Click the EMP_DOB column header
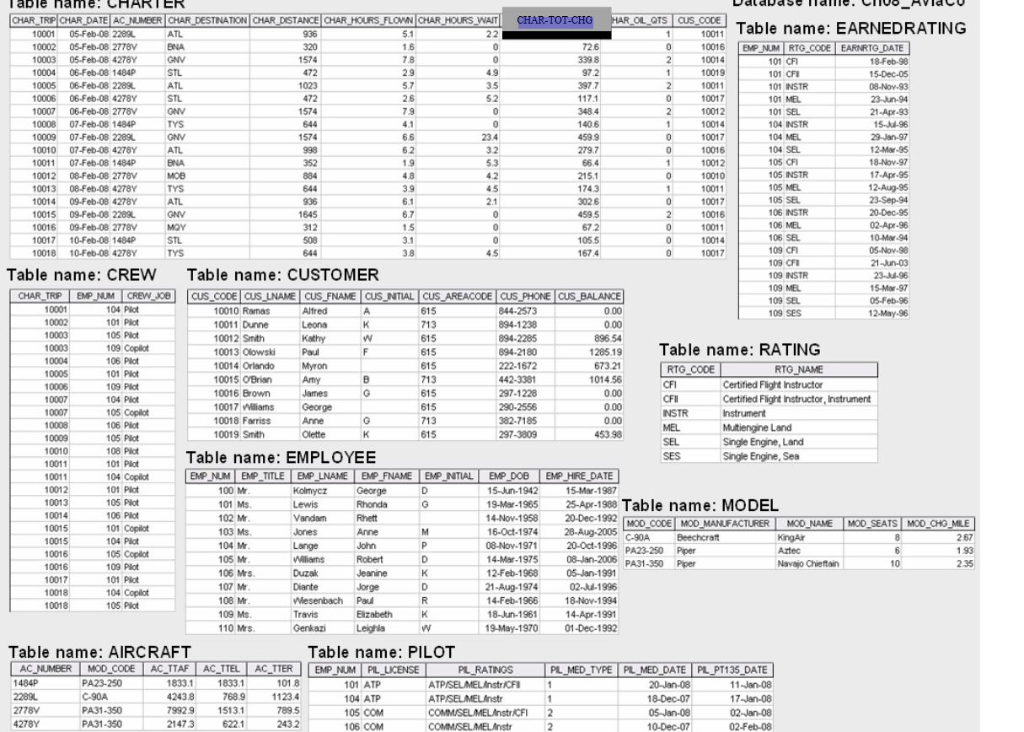Screen dimensions: 1024x732 point(509,476)
